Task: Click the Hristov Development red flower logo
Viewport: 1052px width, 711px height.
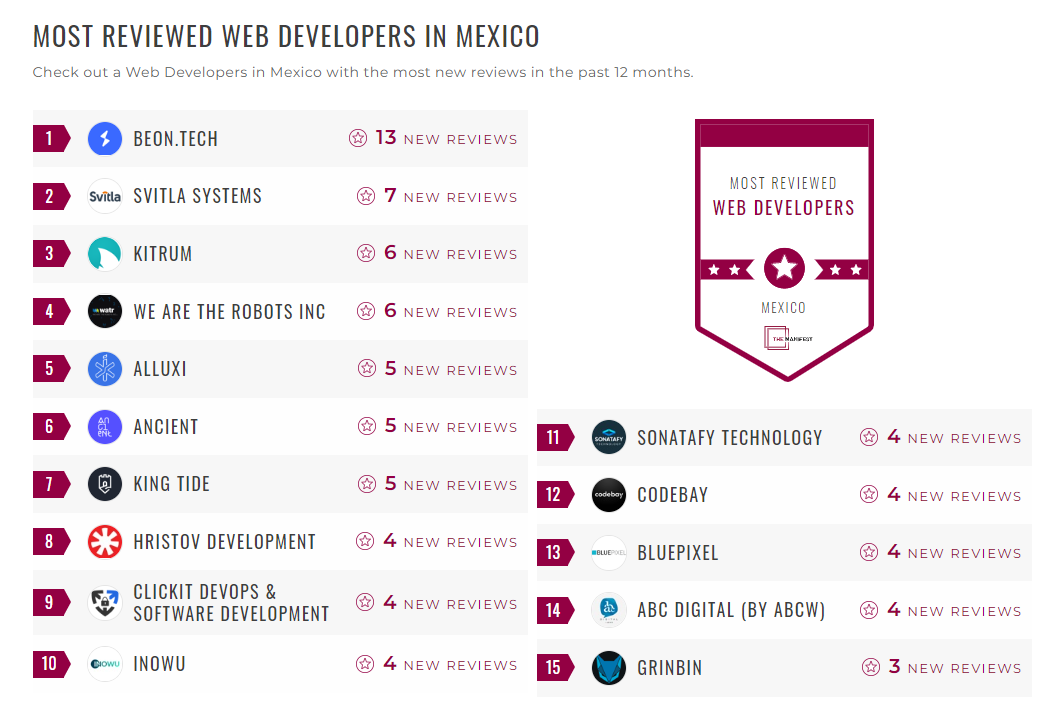Action: click(105, 541)
